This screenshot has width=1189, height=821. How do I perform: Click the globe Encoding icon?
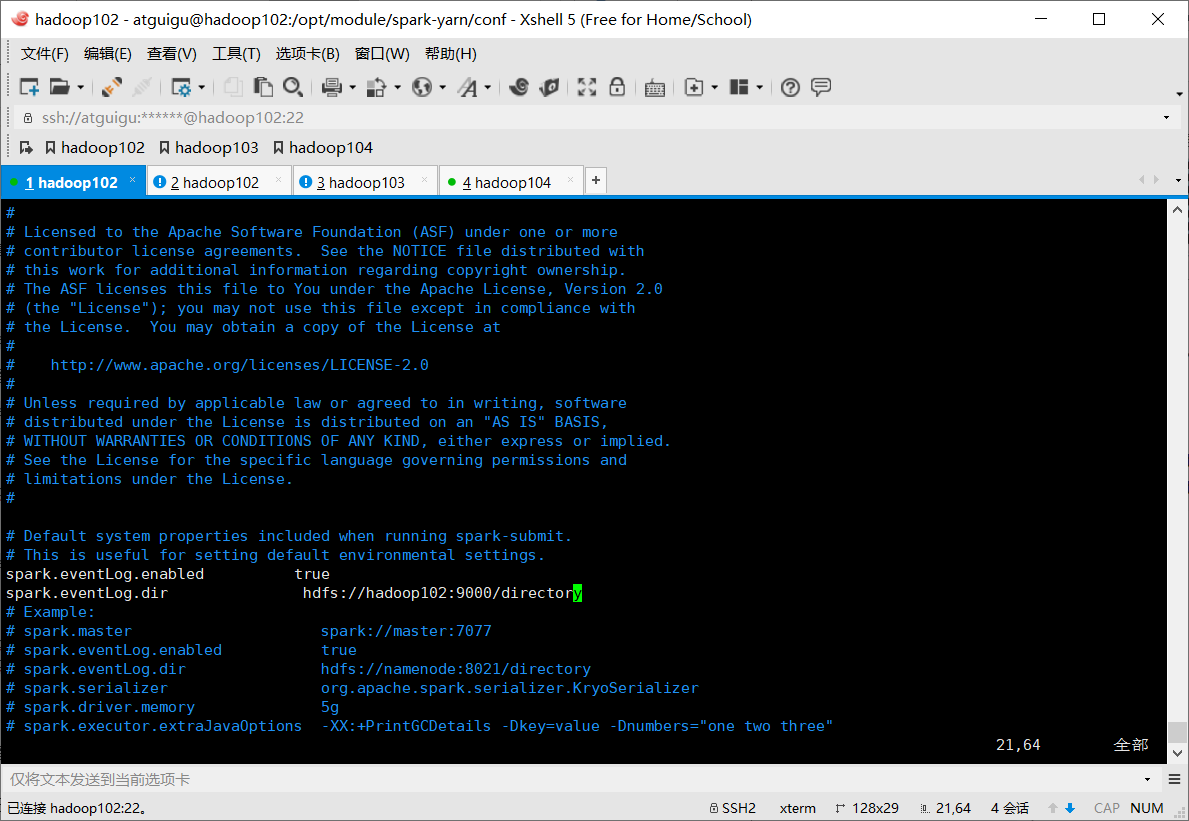[x=422, y=87]
